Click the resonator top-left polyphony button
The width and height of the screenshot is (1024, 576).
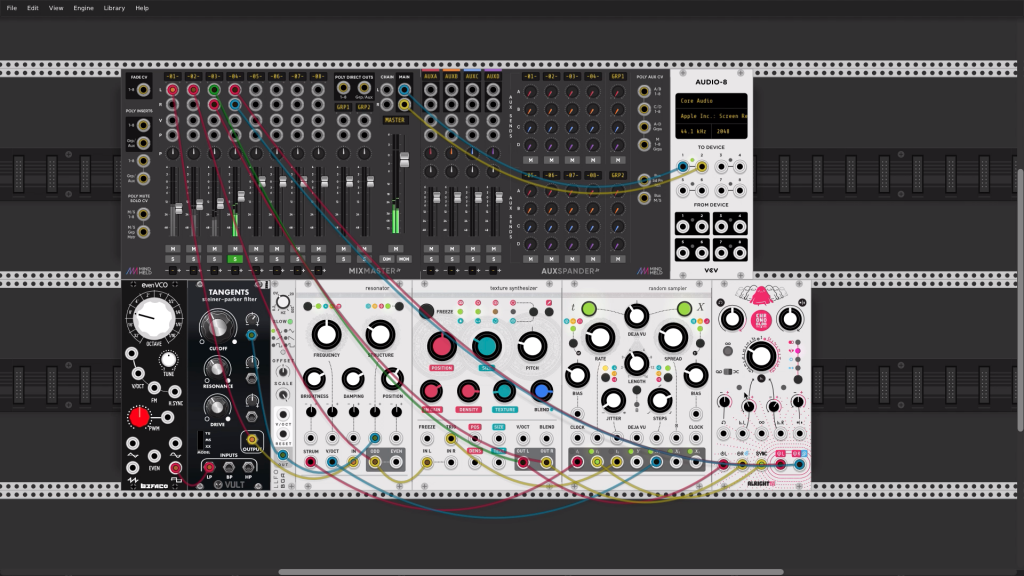click(308, 306)
